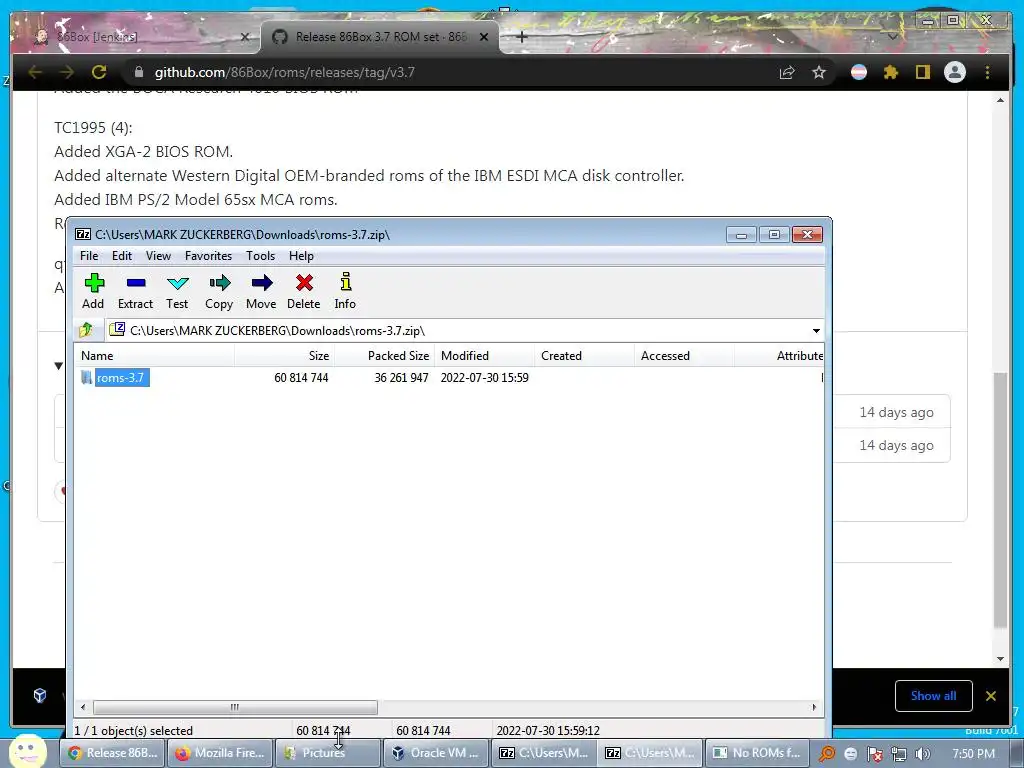Share this page from the address bar
This screenshot has height=768, width=1024.
(x=787, y=72)
